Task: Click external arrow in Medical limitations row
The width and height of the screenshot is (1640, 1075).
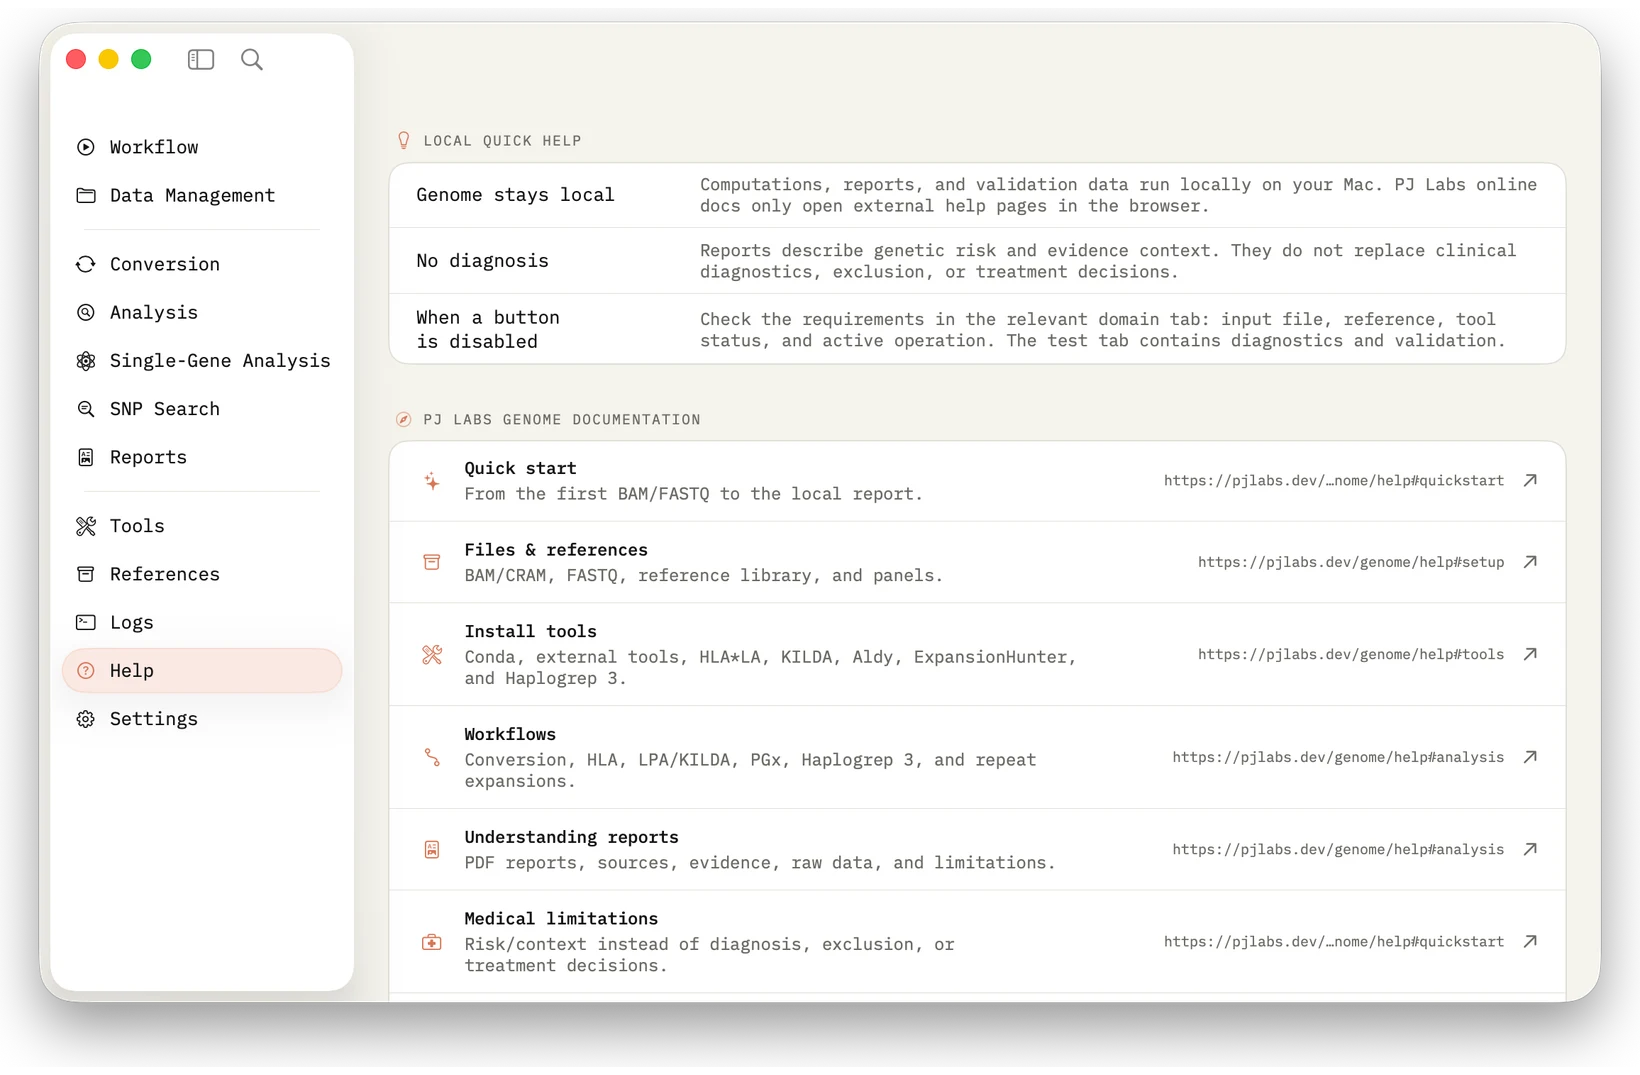Action: [1530, 942]
